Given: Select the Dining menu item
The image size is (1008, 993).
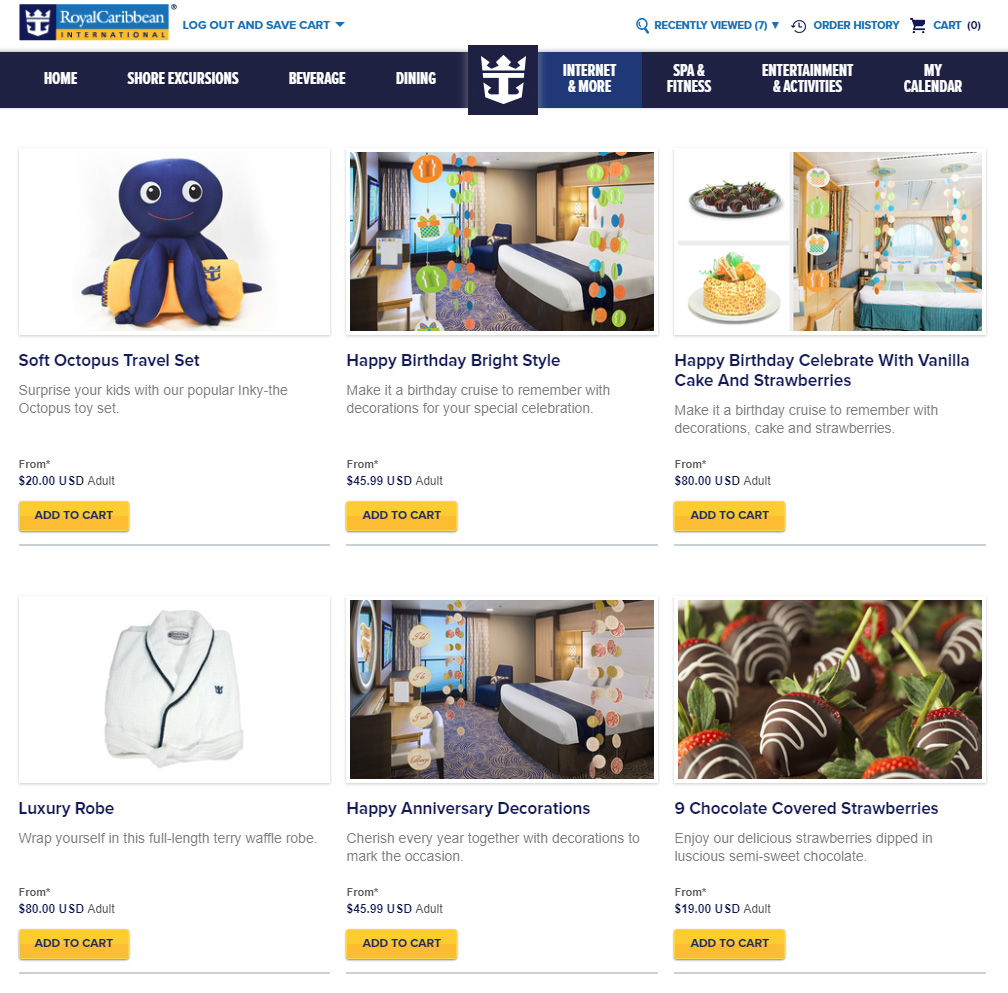Looking at the screenshot, I should pyautogui.click(x=416, y=78).
